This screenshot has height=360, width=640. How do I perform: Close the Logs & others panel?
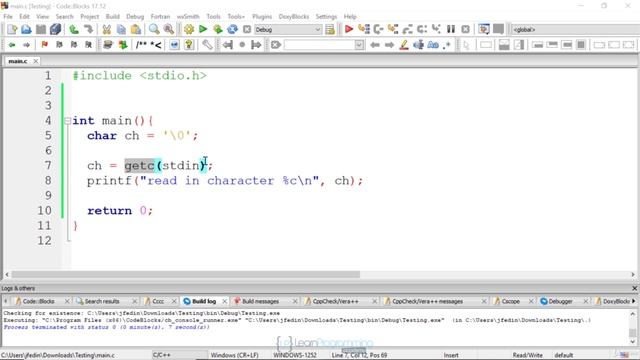634,289
